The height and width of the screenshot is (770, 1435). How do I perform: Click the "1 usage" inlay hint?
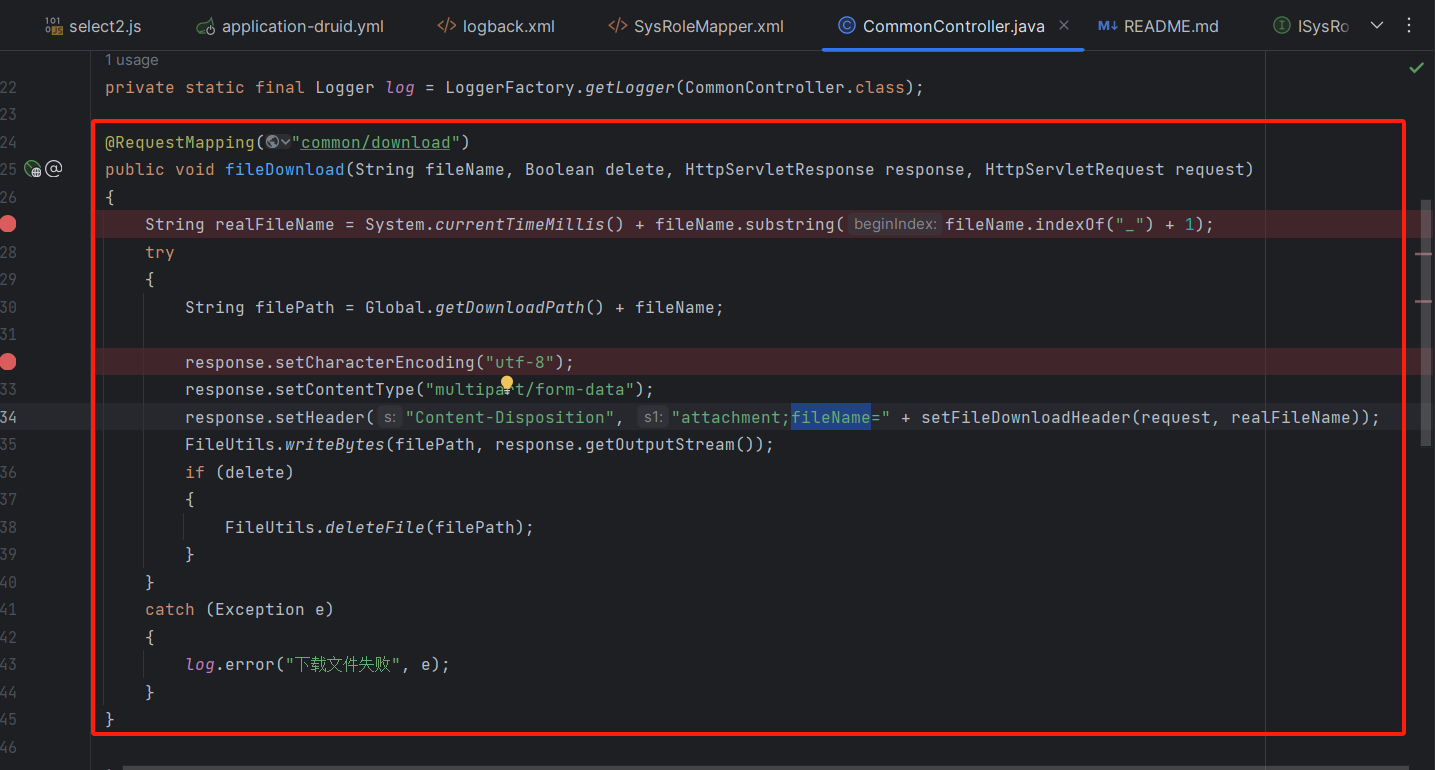coord(132,60)
